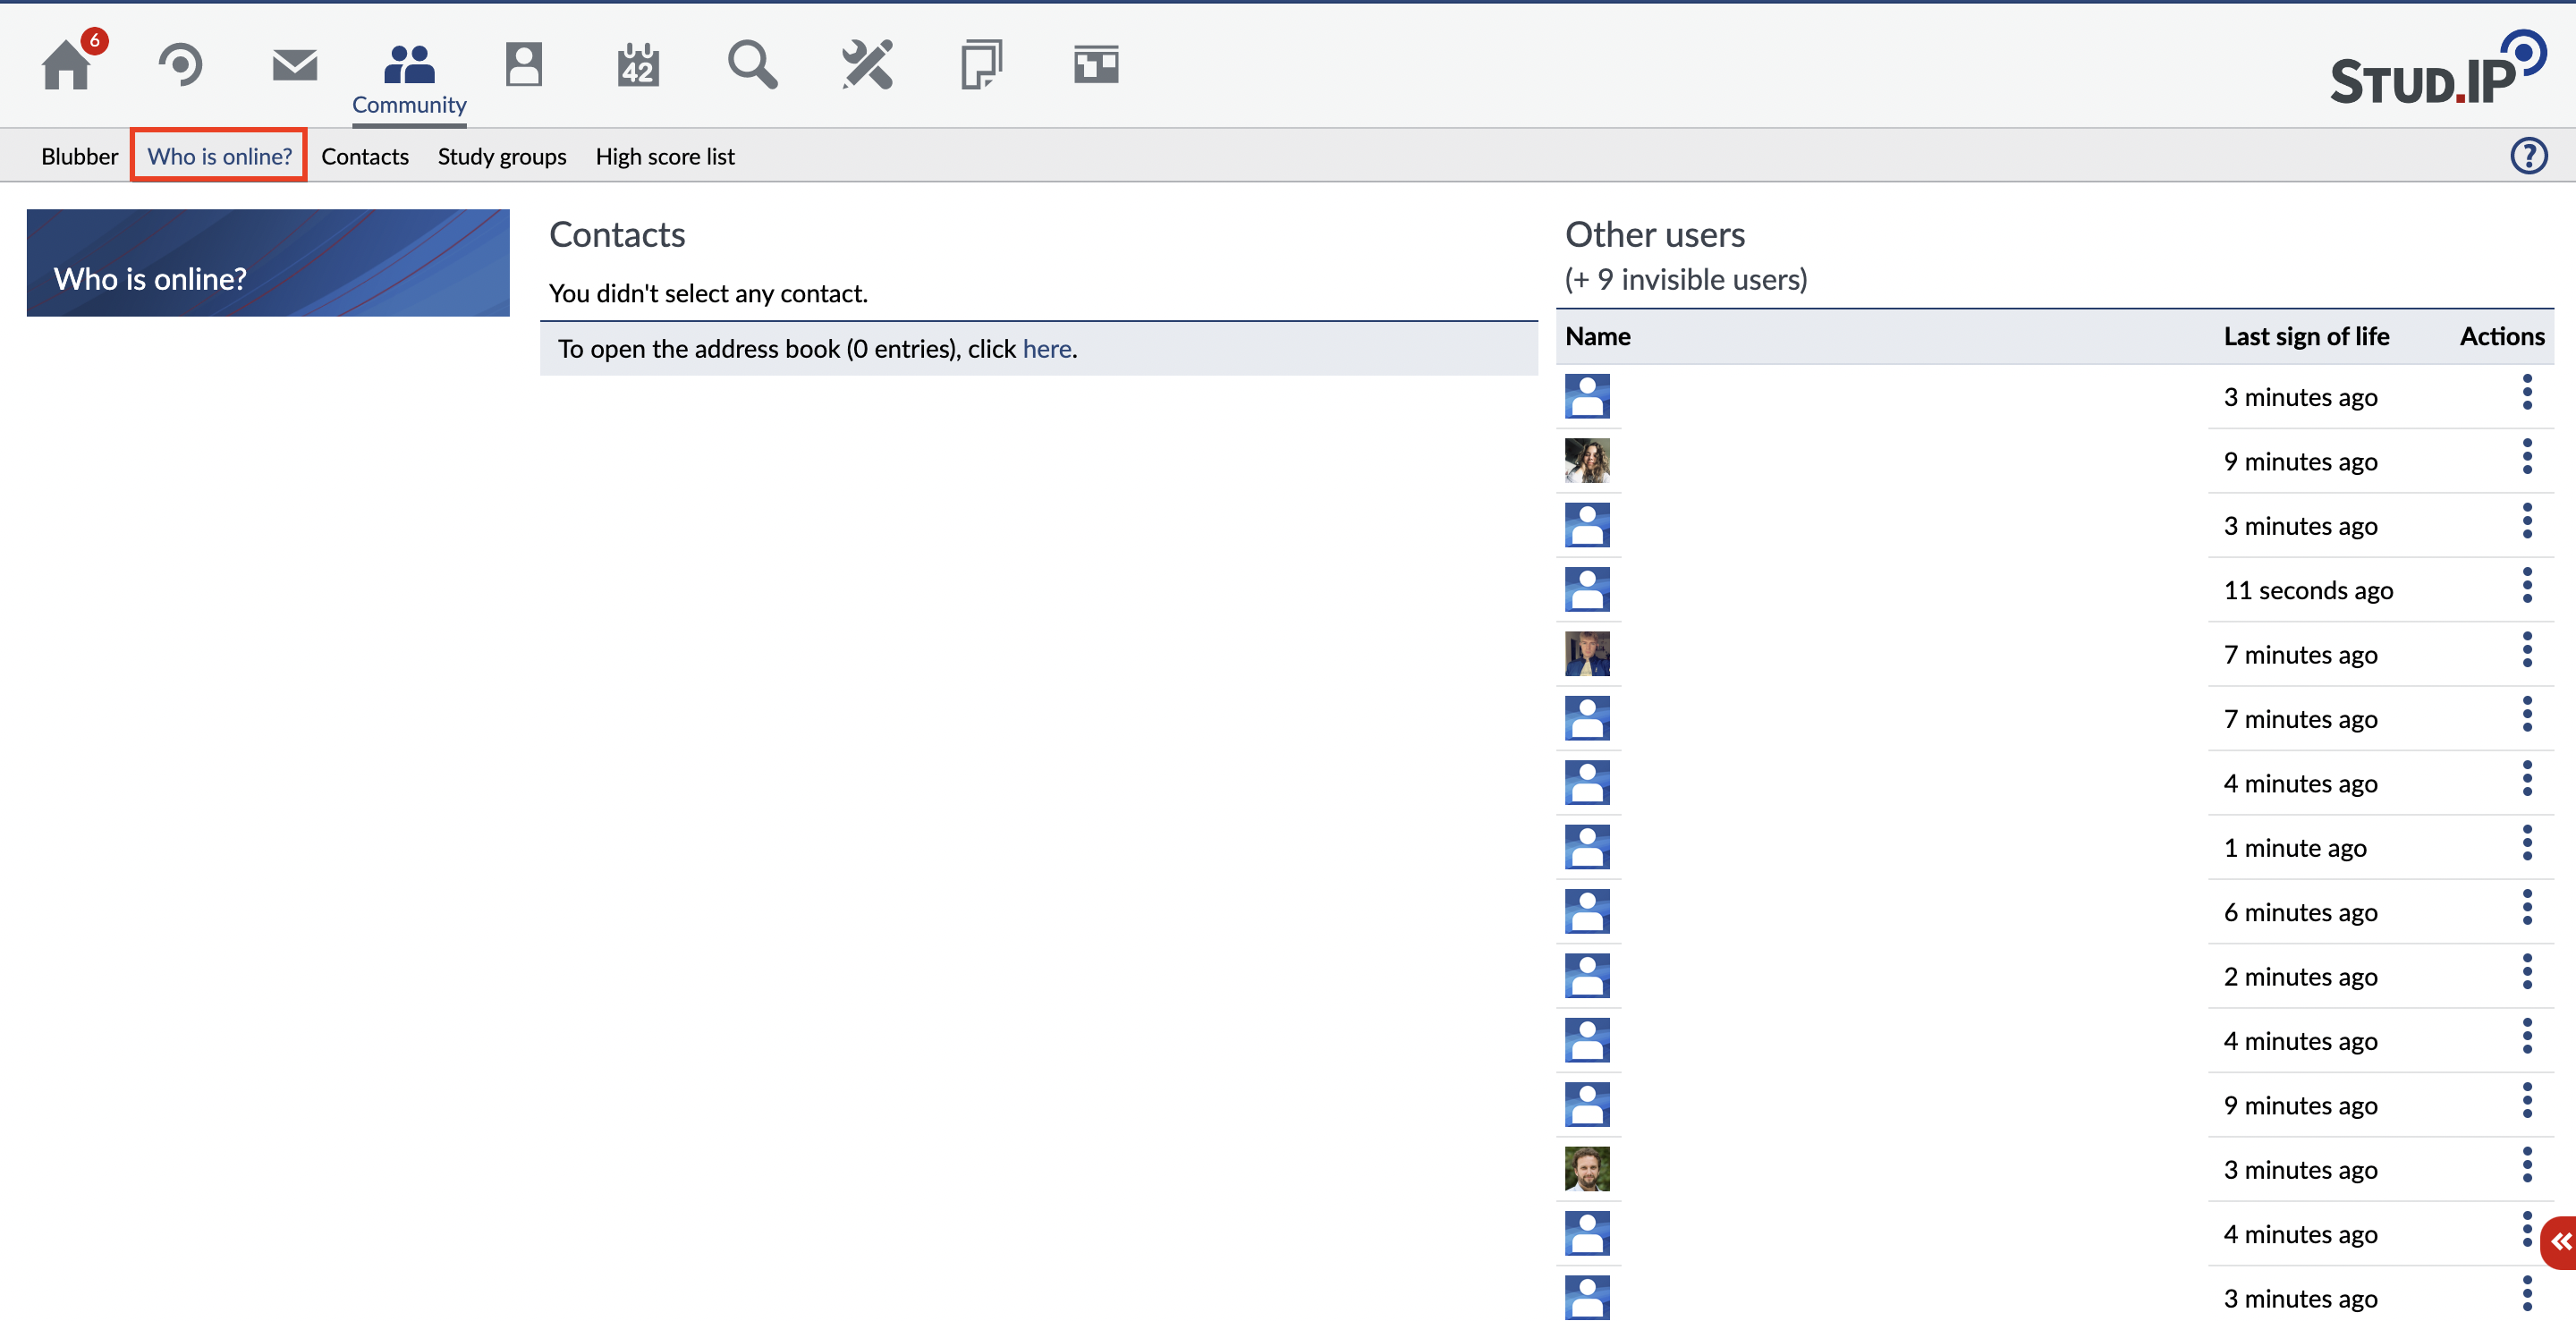Click the bearded man's avatar thumbnail
This screenshot has width=2576, height=1321.
pos(1586,1169)
